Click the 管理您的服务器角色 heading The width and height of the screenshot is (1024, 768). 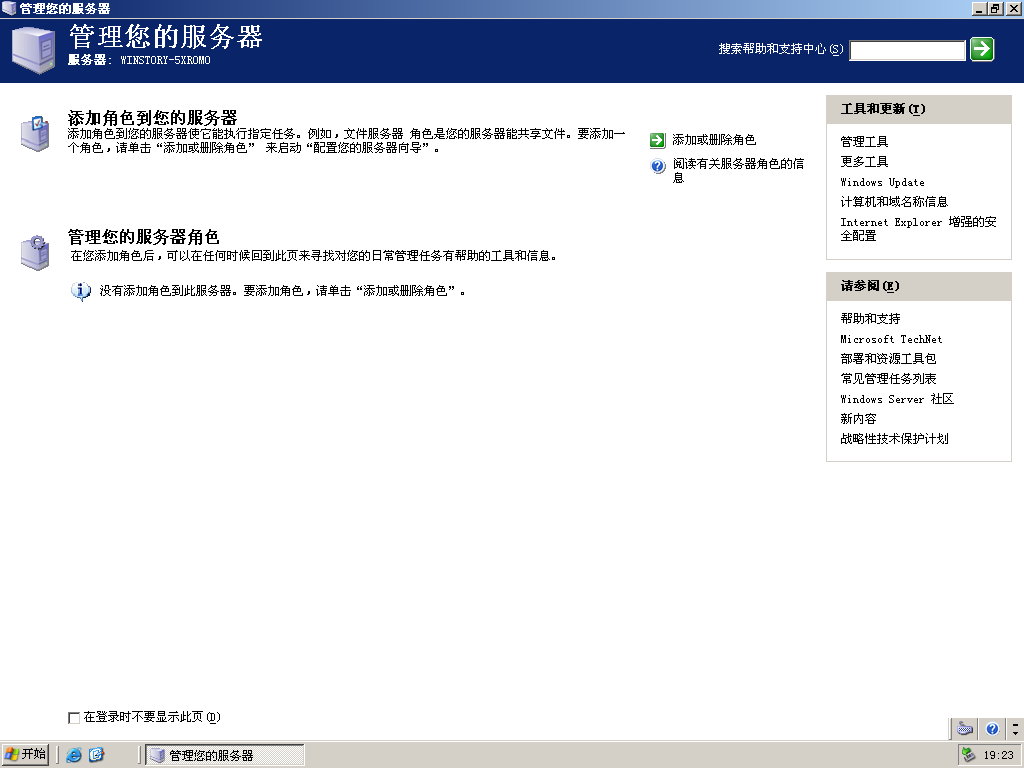pos(144,237)
